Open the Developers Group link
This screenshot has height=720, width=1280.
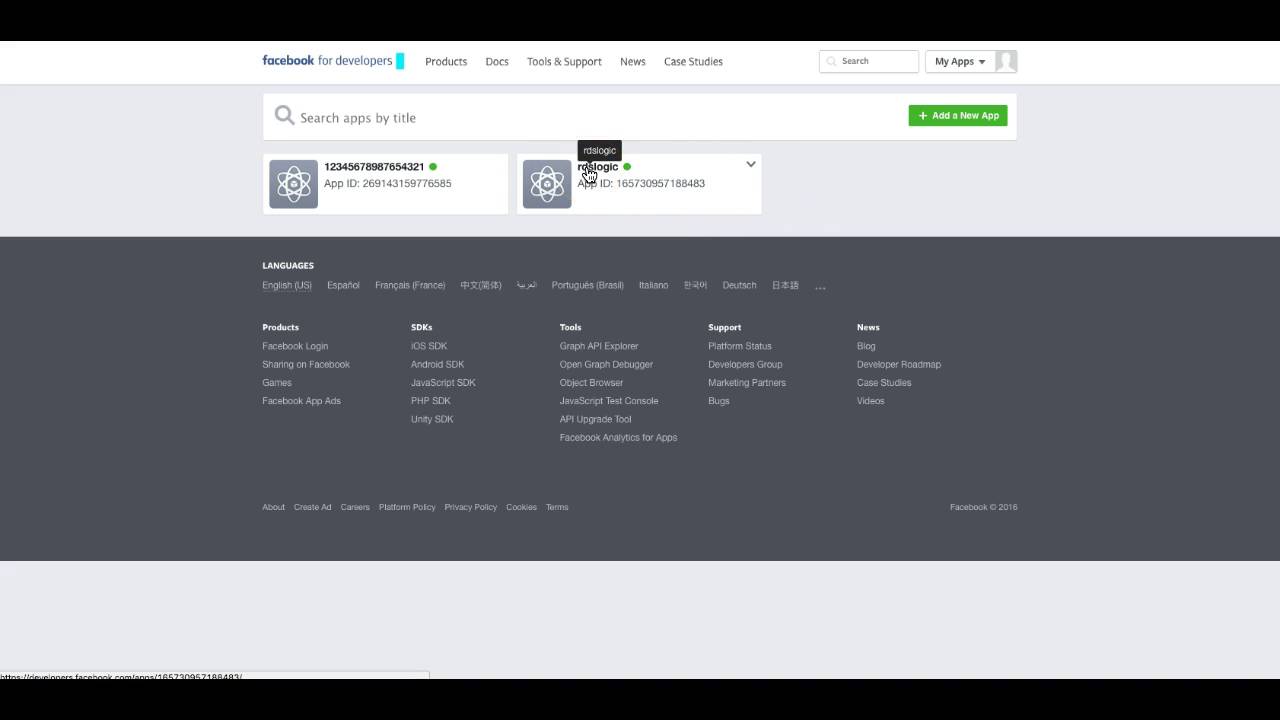(x=745, y=364)
